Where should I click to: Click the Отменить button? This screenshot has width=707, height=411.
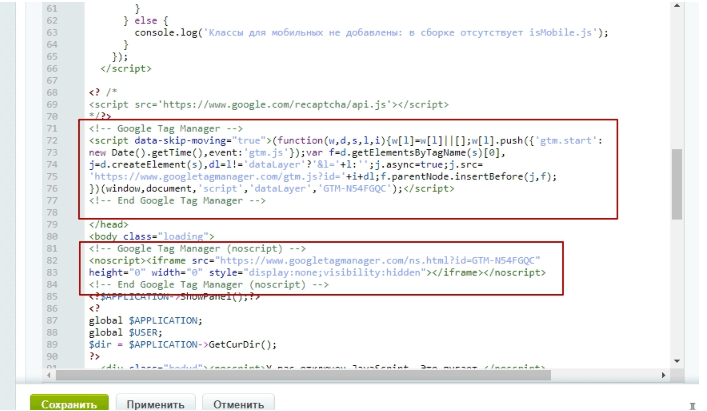(239, 403)
